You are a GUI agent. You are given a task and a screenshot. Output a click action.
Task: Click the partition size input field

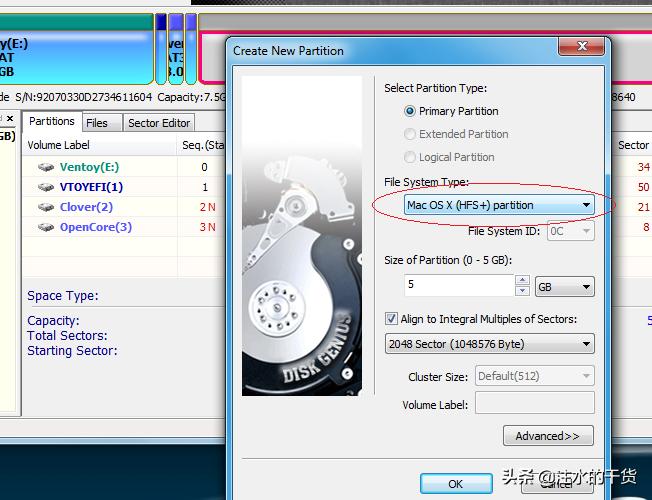[x=459, y=285]
